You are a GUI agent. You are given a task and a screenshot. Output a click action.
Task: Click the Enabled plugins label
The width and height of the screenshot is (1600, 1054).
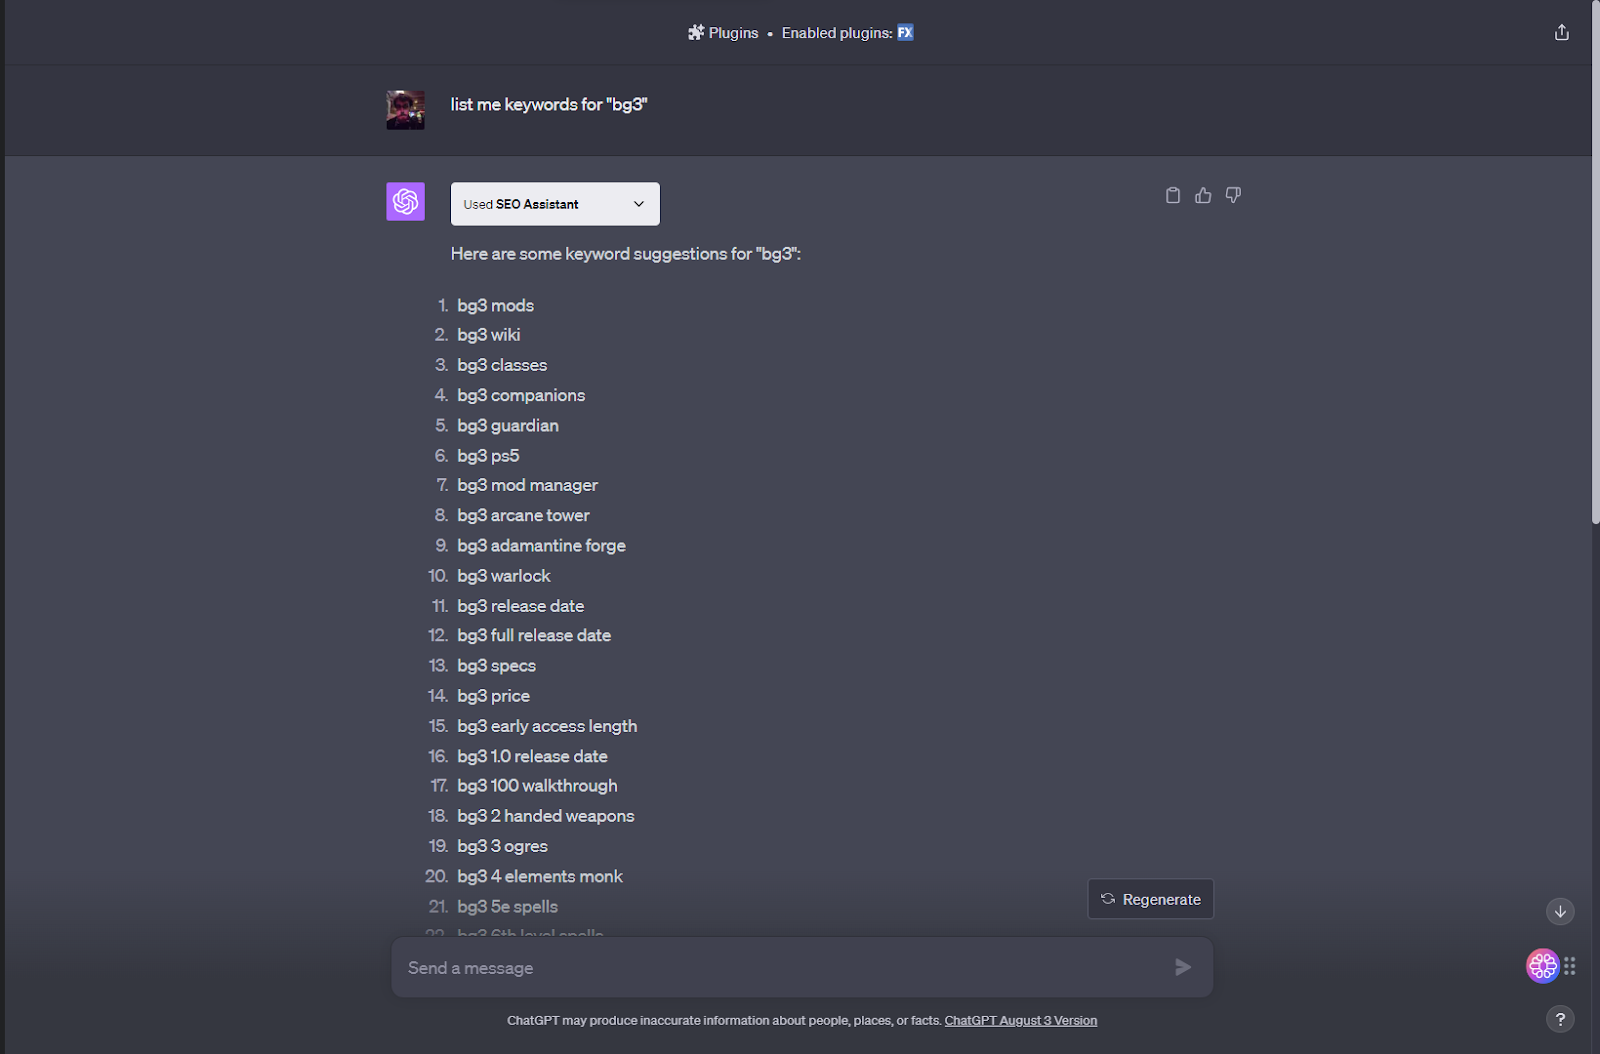coord(837,33)
